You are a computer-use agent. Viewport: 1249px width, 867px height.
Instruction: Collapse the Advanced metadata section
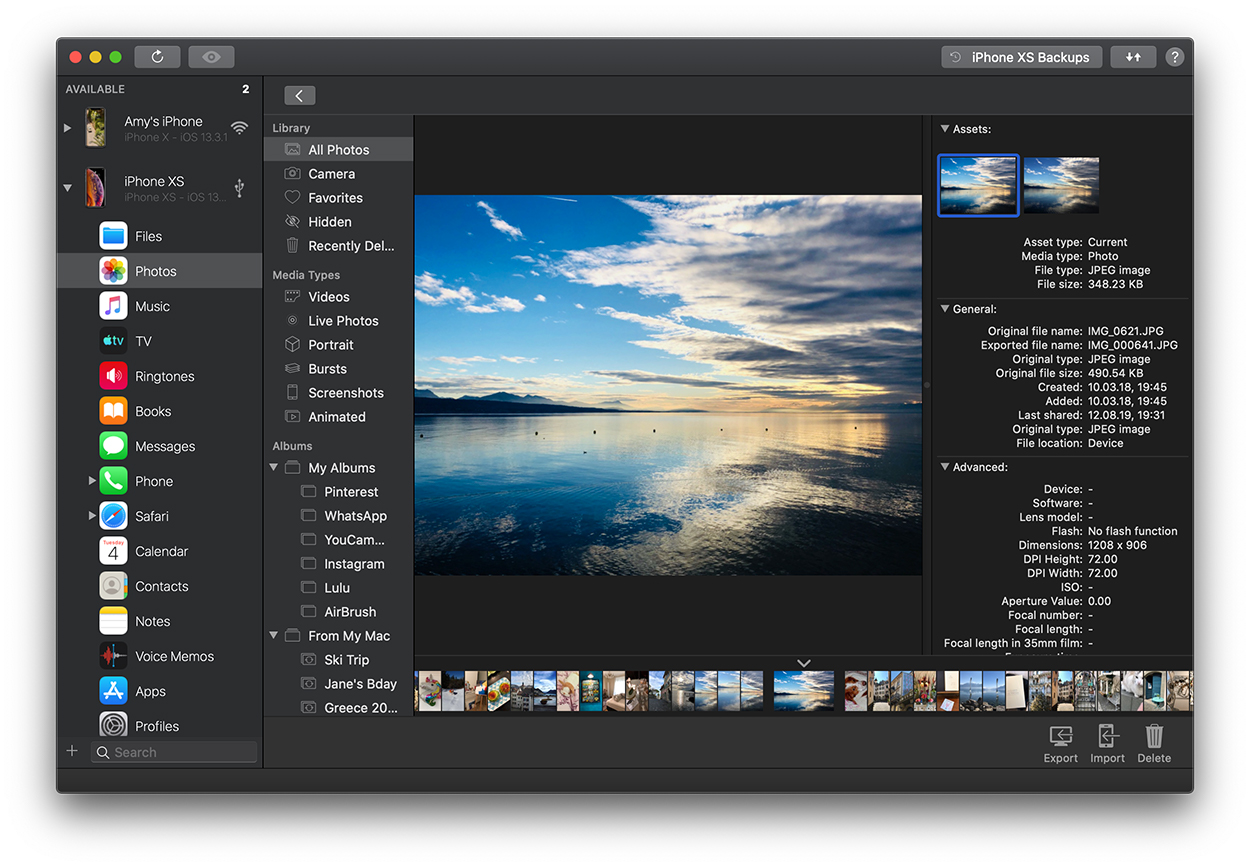pos(944,467)
